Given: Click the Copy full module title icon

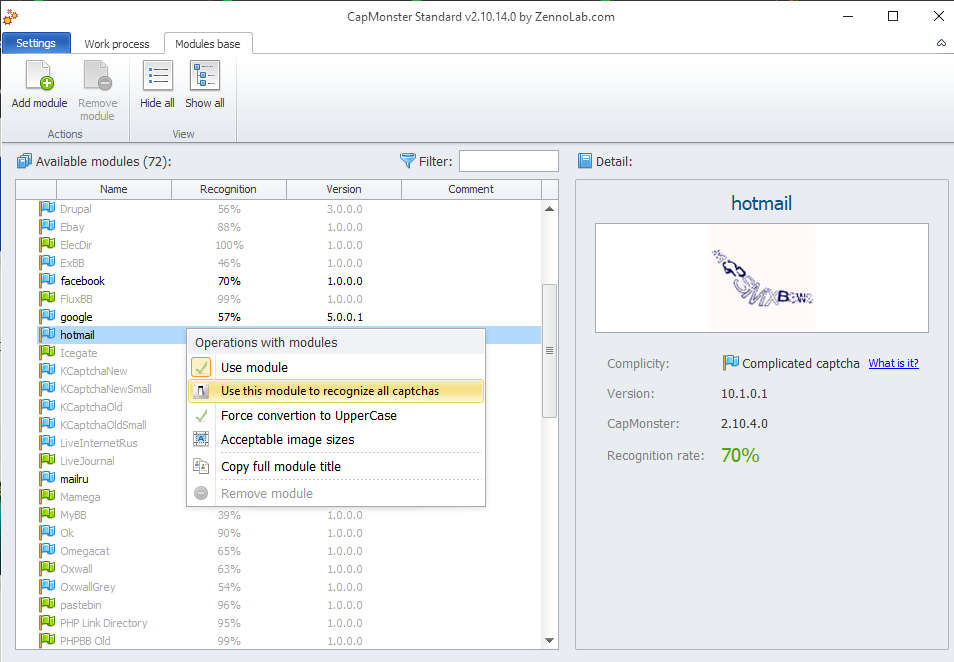Looking at the screenshot, I should [x=201, y=466].
